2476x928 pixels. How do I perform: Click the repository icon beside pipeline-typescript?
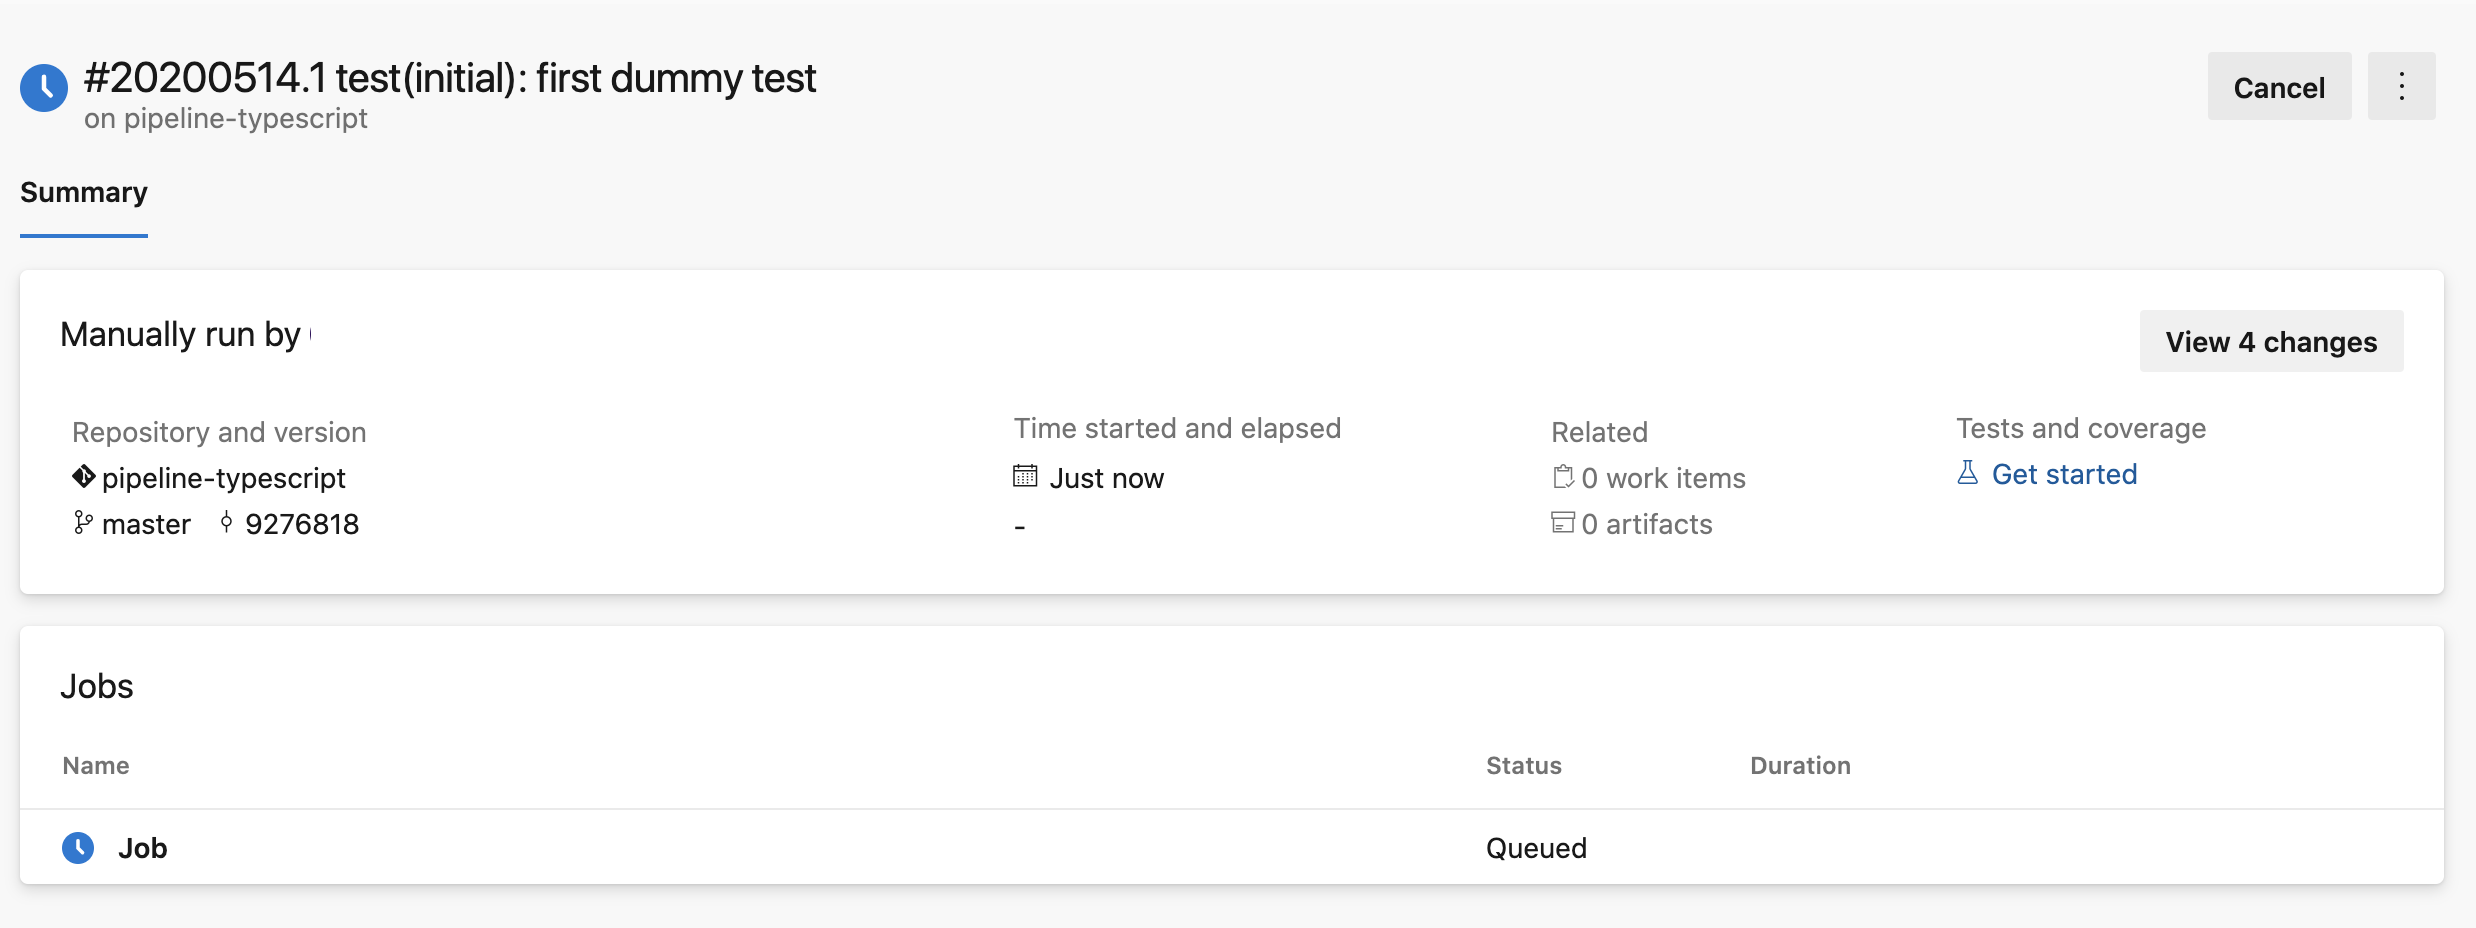tap(82, 477)
